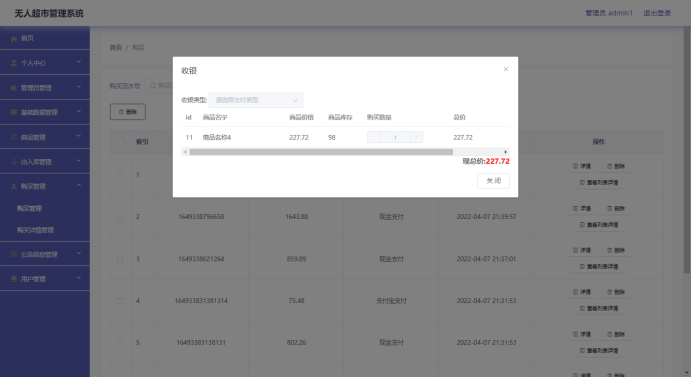The width and height of the screenshot is (692, 377).
Task: Go to 首页 via sidebar label
Action: [x=27, y=38]
